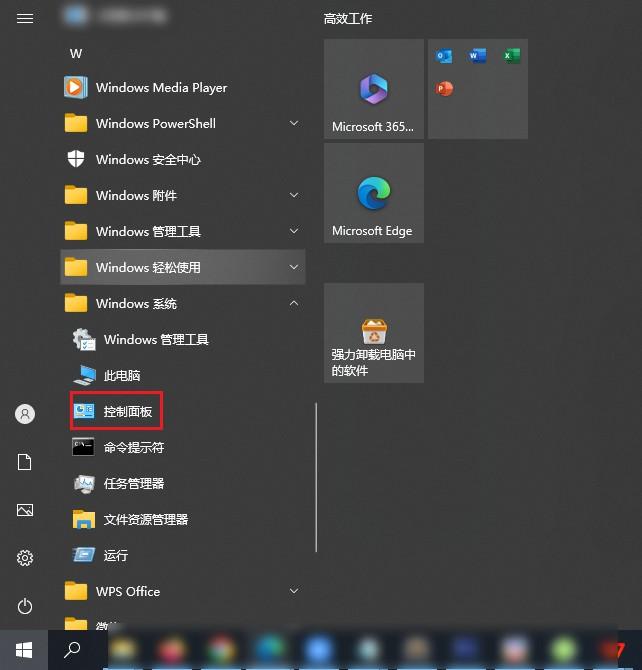Image resolution: width=642 pixels, height=670 pixels.
Task: Select the 文件资源管理器 text label
Action: pos(146,520)
